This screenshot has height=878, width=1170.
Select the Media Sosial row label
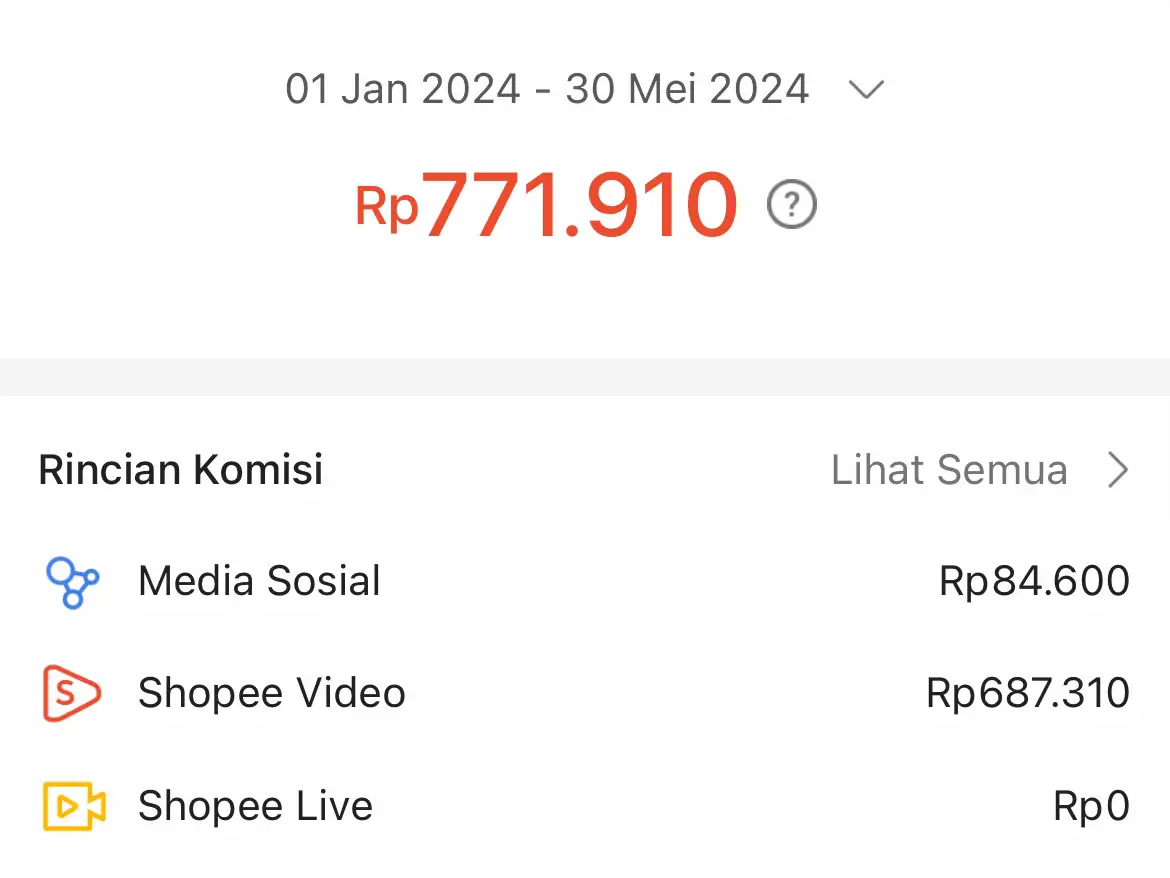click(259, 580)
